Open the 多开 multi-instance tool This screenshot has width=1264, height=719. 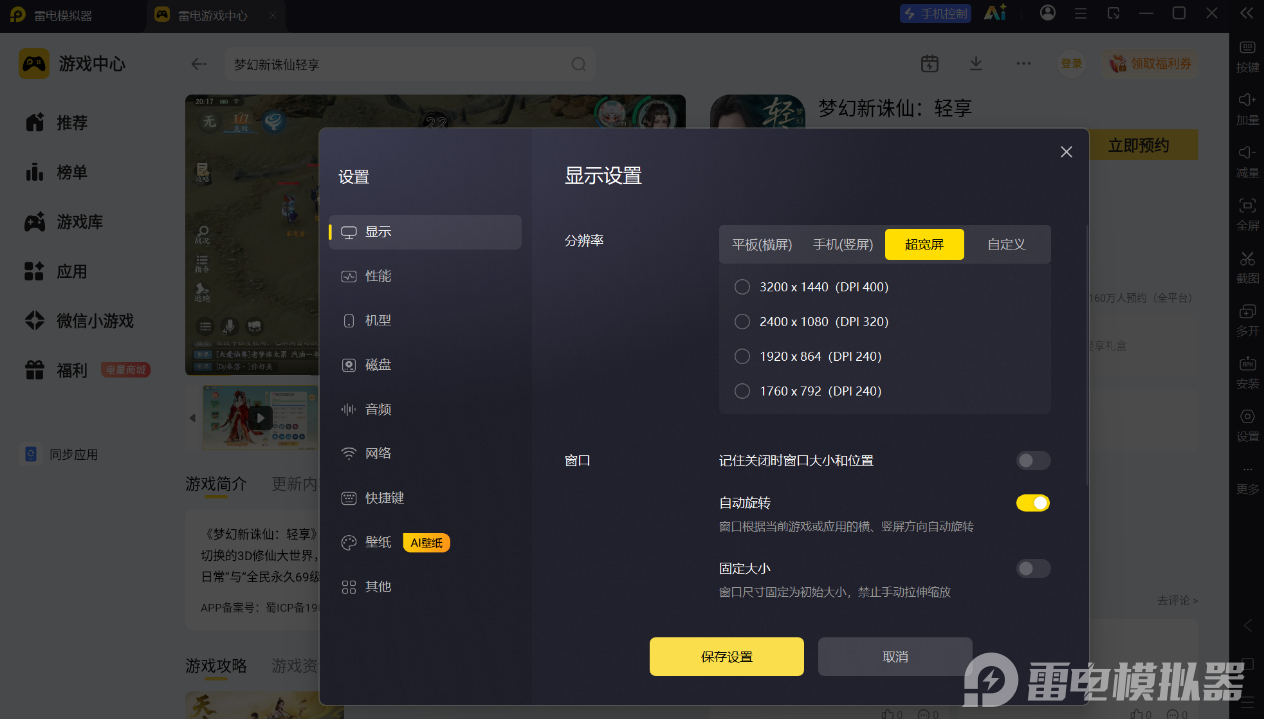(x=1247, y=320)
